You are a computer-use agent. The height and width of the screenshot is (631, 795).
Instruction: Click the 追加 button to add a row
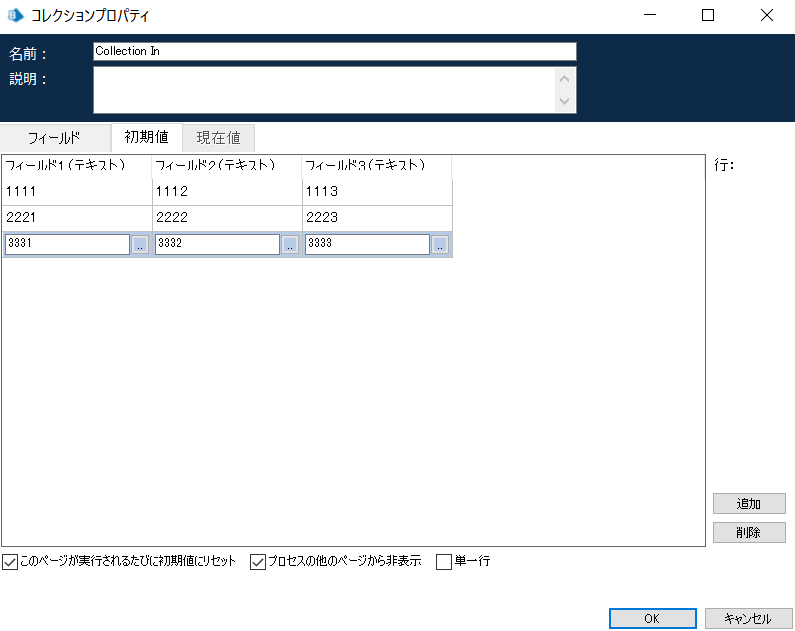749,504
